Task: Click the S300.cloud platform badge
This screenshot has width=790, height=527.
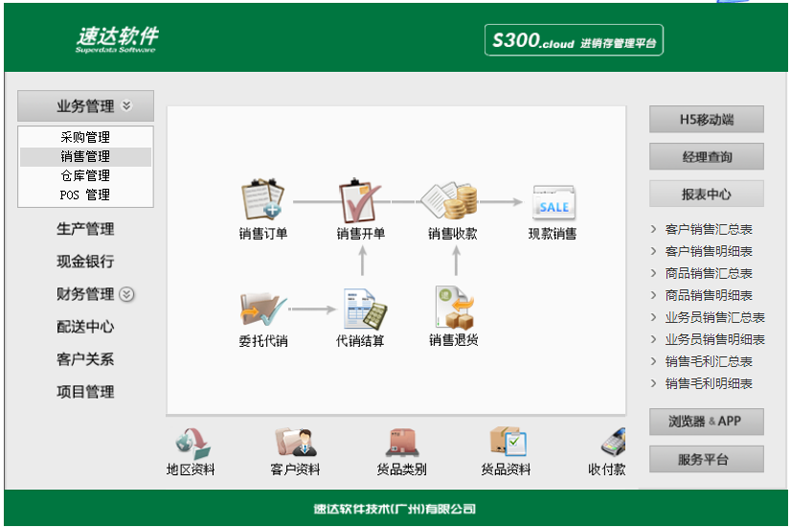Action: click(574, 40)
